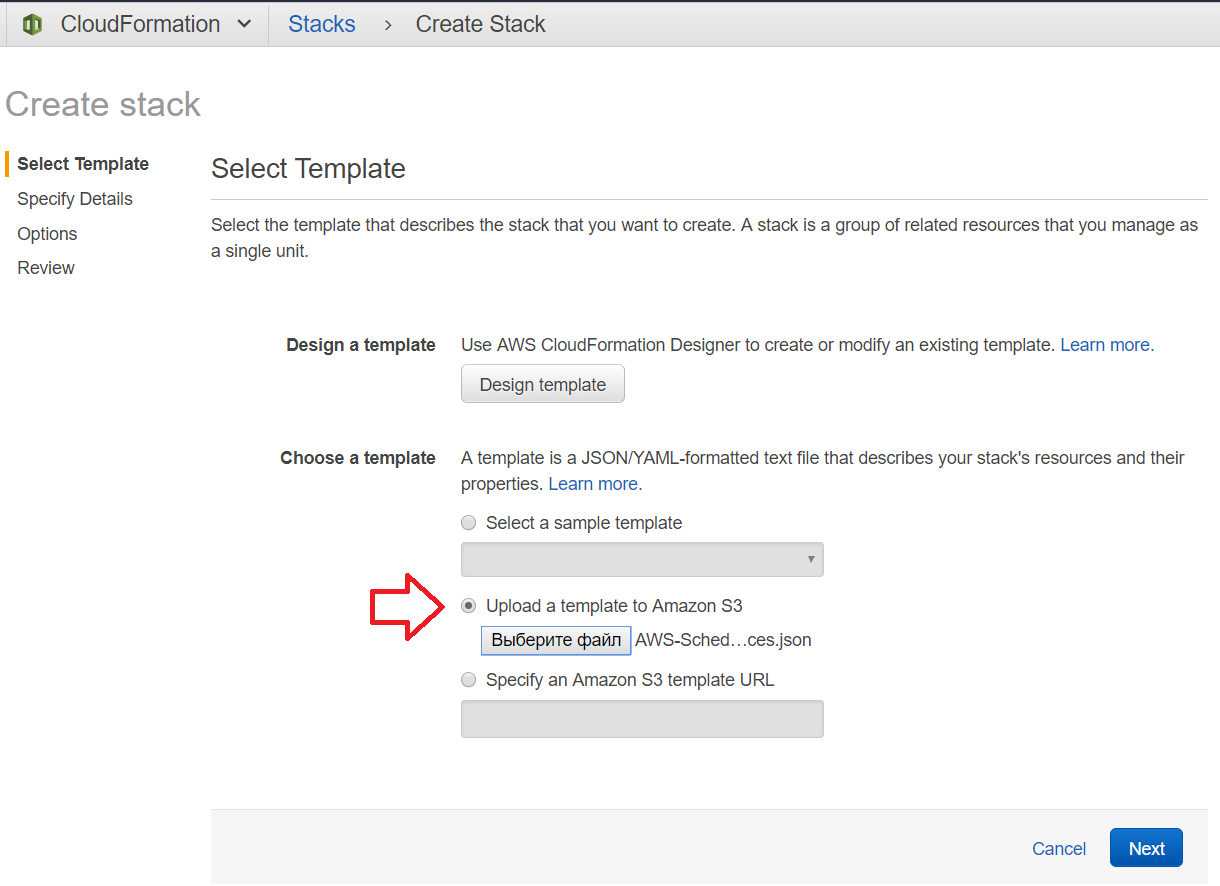Expand the CloudFormation service dropdown arrow
1220x886 pixels.
coord(244,25)
